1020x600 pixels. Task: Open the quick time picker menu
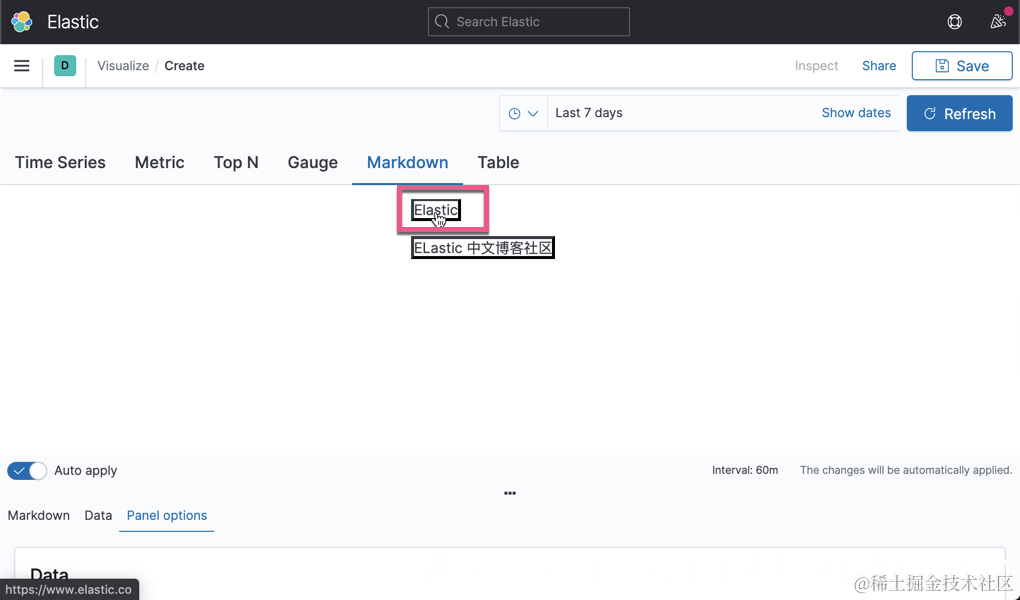523,113
